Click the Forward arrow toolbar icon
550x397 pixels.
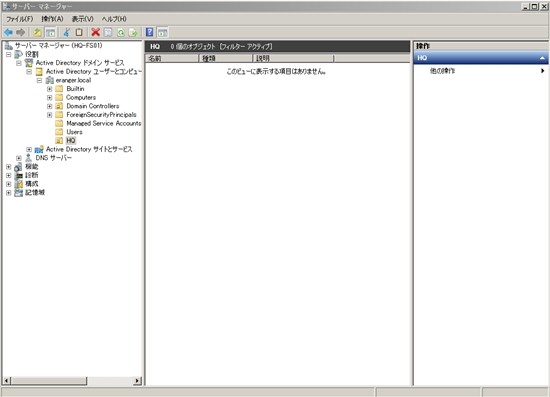pos(21,33)
